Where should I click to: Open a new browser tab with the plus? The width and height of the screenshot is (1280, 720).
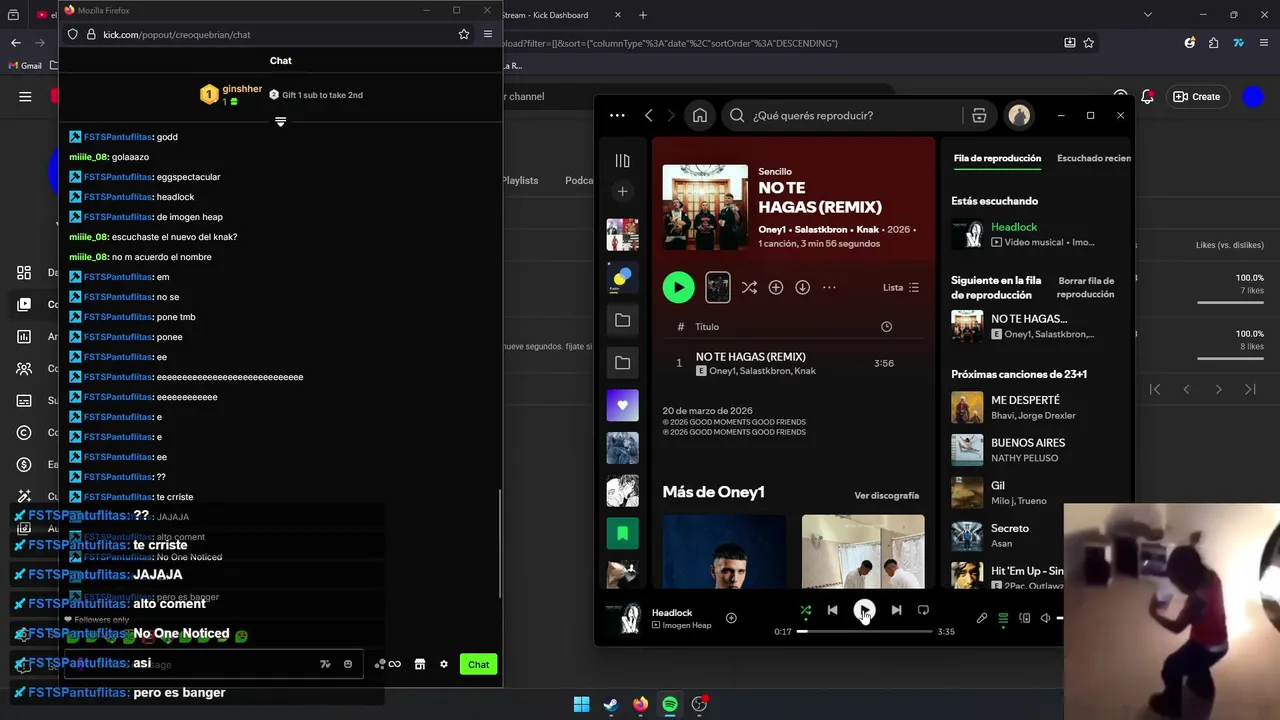point(643,15)
